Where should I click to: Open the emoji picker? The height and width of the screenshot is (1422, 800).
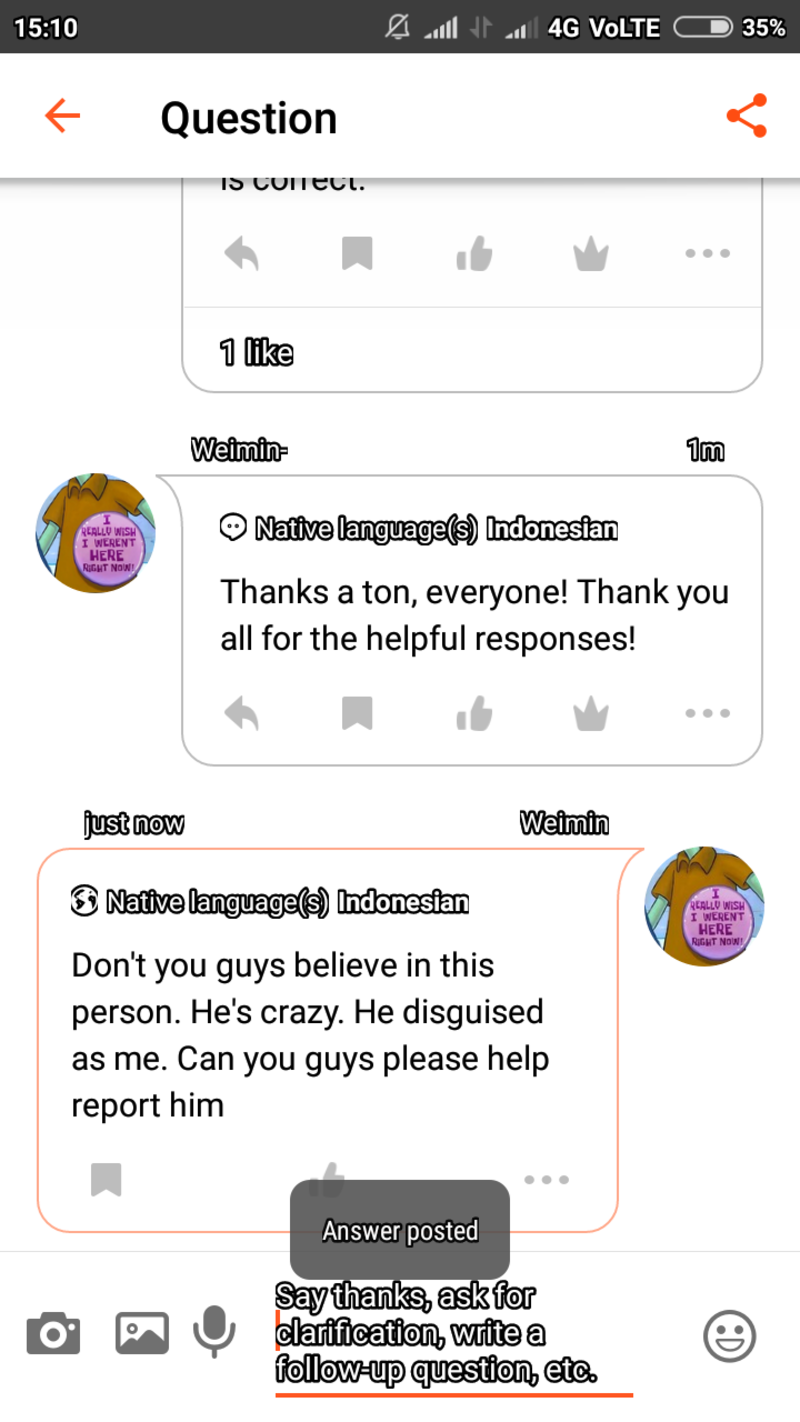coord(729,1335)
